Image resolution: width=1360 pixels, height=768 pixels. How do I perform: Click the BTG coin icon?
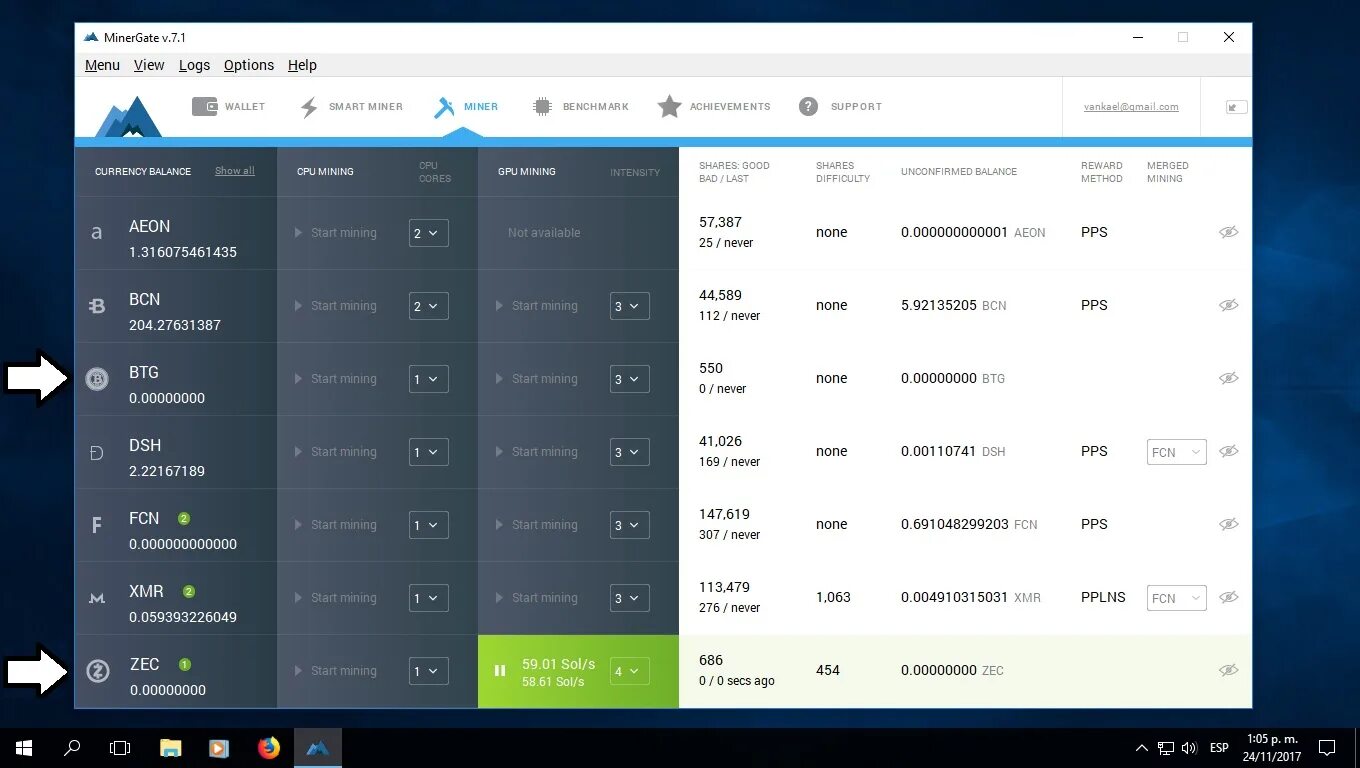pos(97,379)
